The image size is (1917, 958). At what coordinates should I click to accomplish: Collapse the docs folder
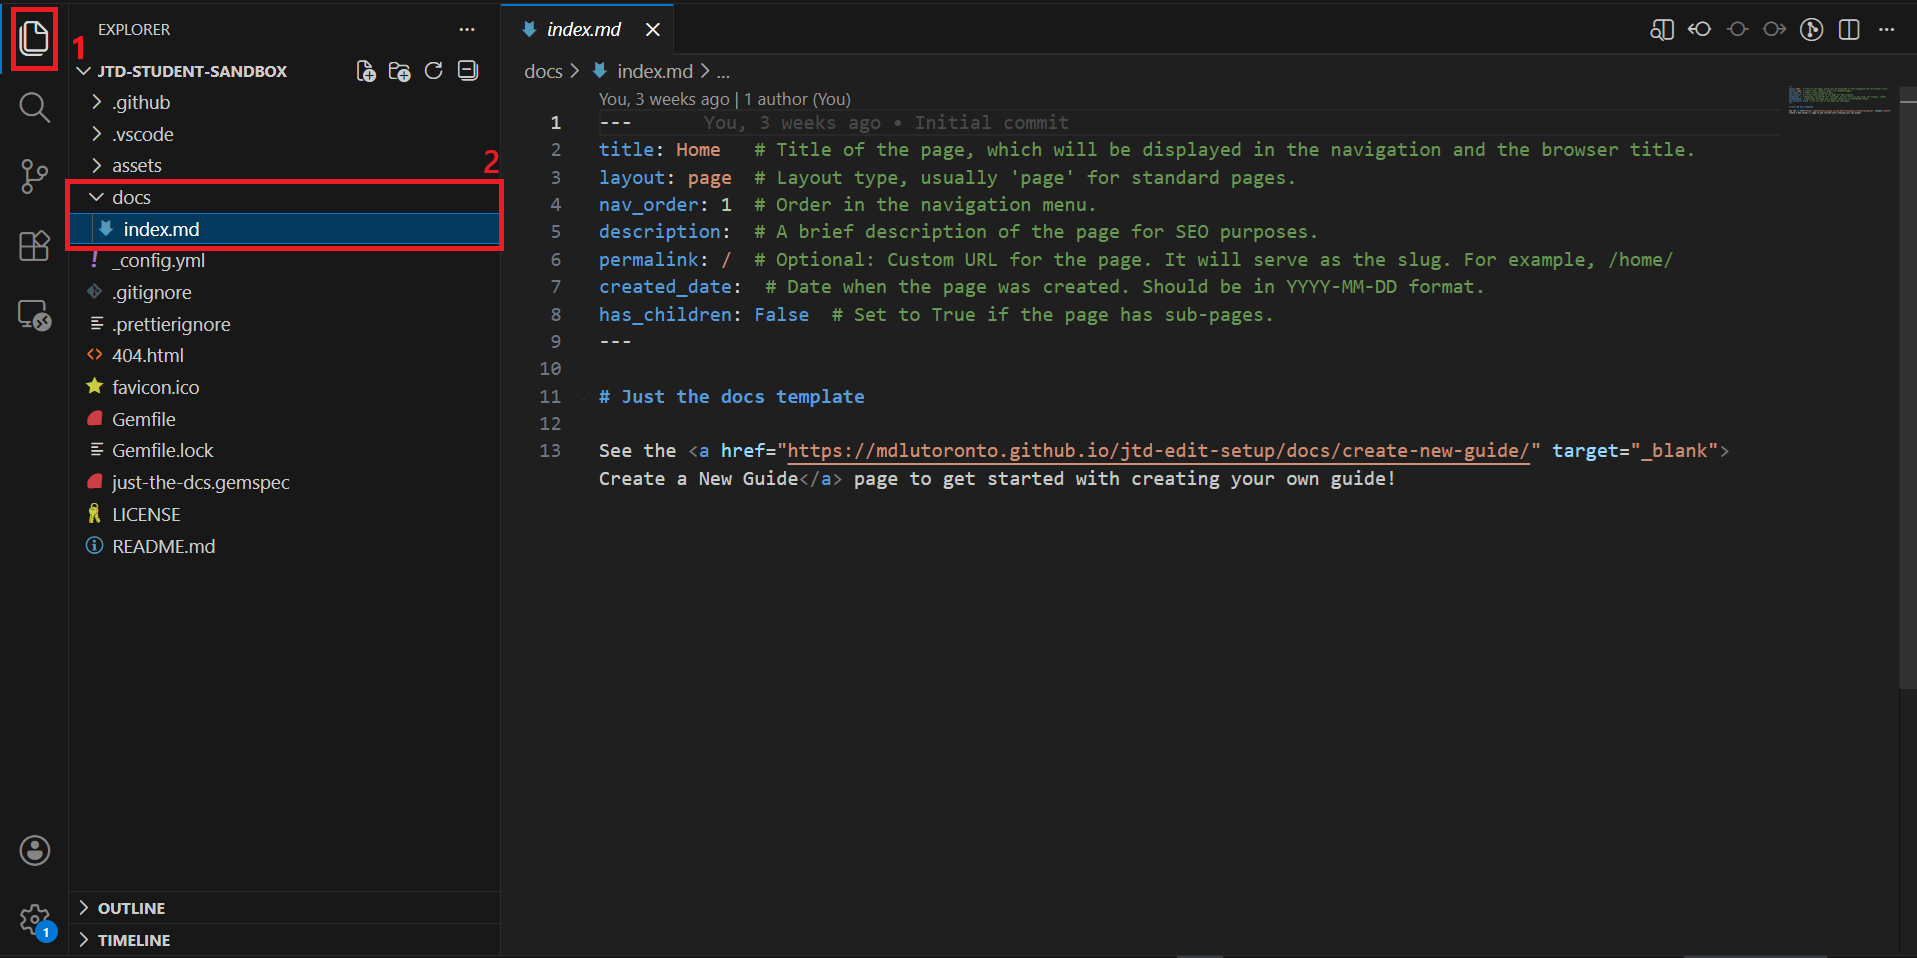click(130, 198)
